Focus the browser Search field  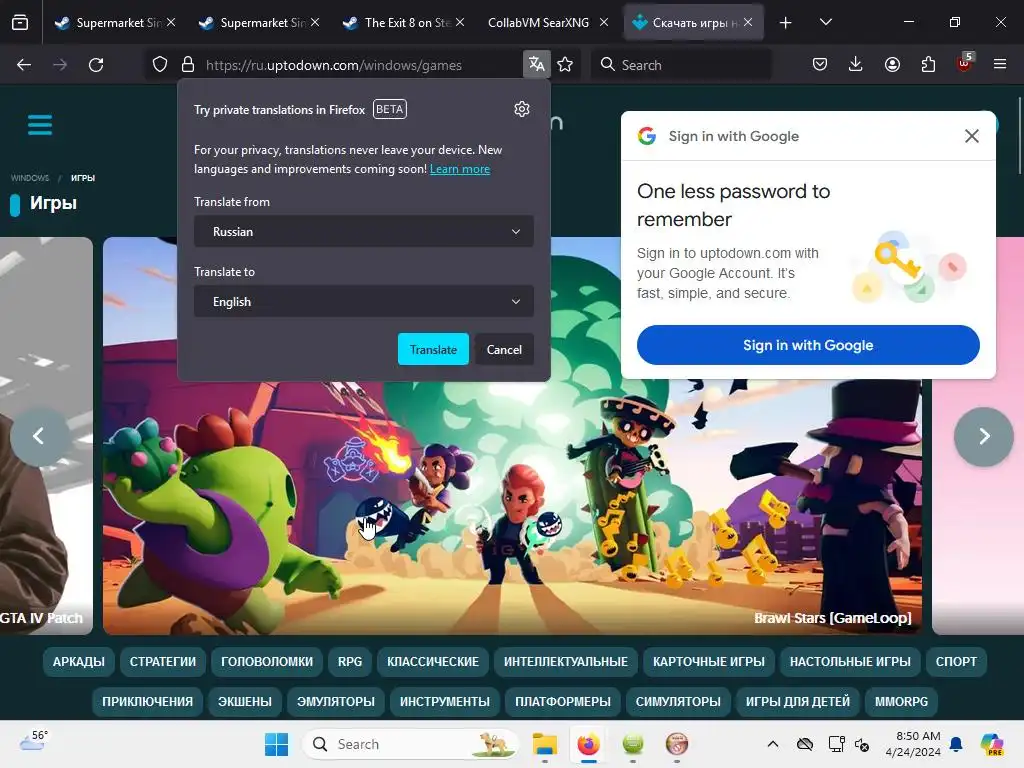pyautogui.click(x=681, y=65)
